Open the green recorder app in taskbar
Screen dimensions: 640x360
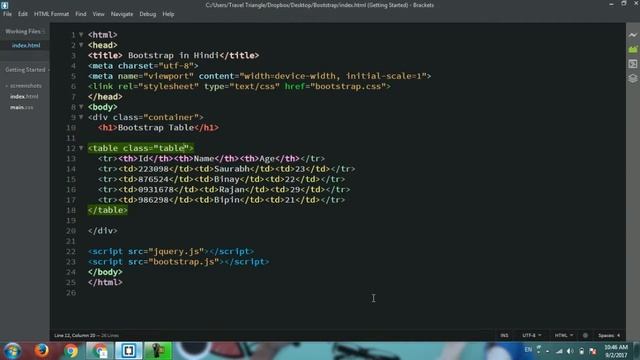coord(158,351)
